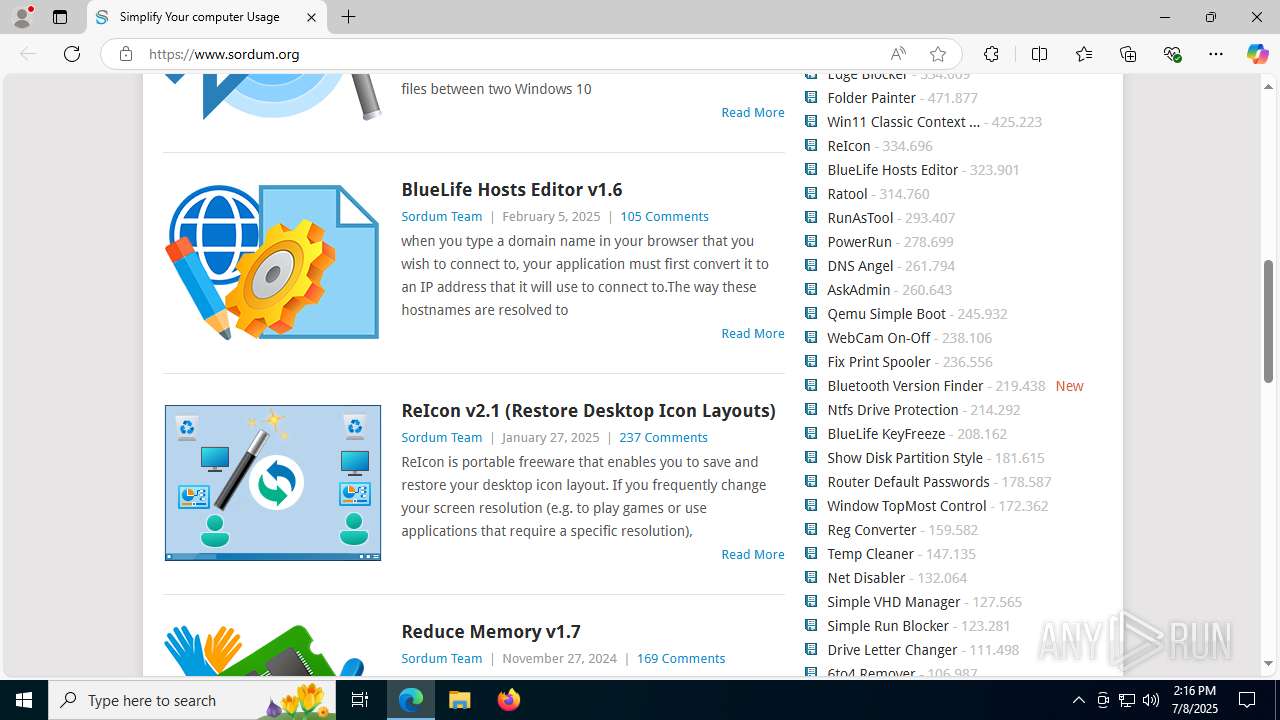Image resolution: width=1280 pixels, height=720 pixels.
Task: Open the browser profile icon
Action: point(22,17)
